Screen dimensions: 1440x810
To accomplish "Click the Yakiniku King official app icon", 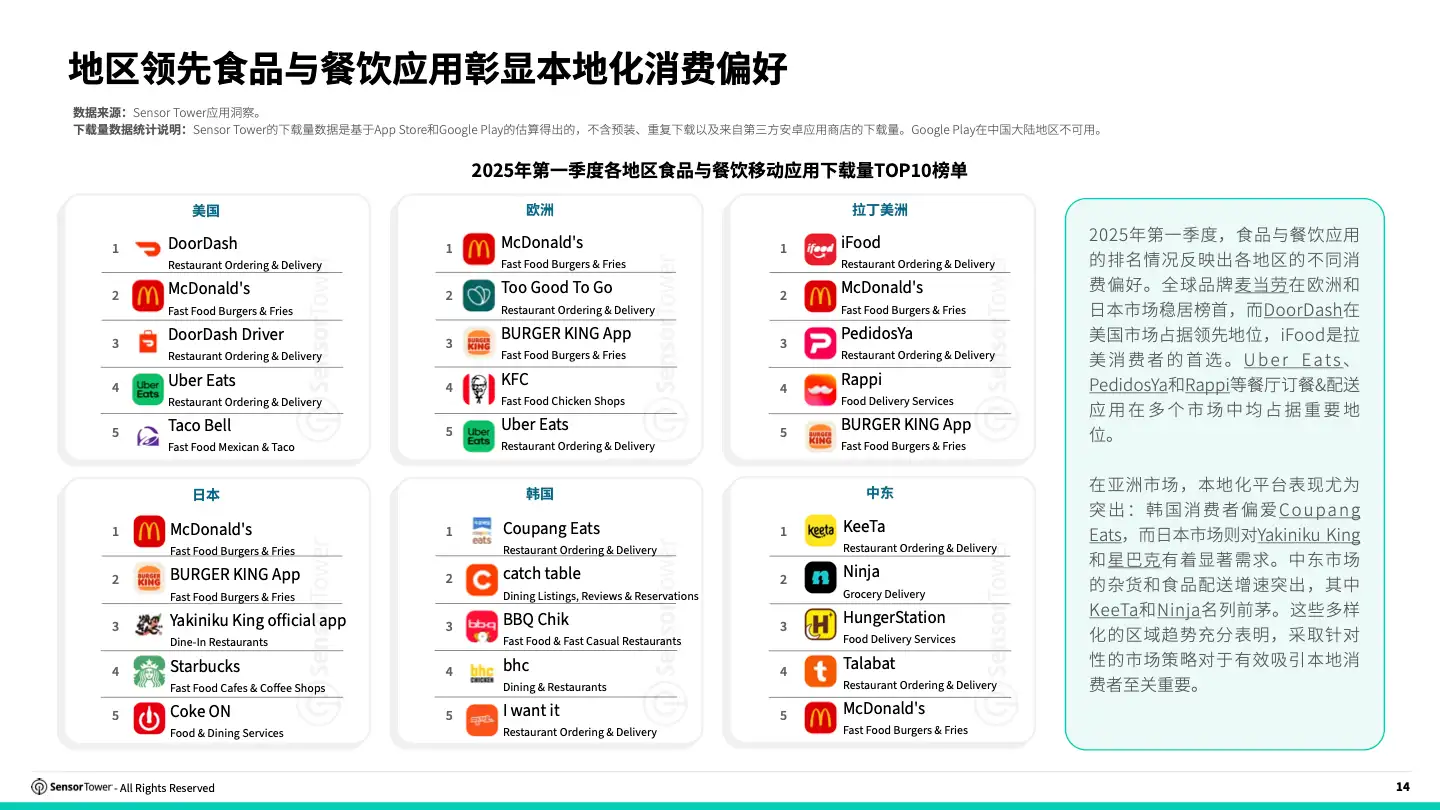I will tap(149, 625).
